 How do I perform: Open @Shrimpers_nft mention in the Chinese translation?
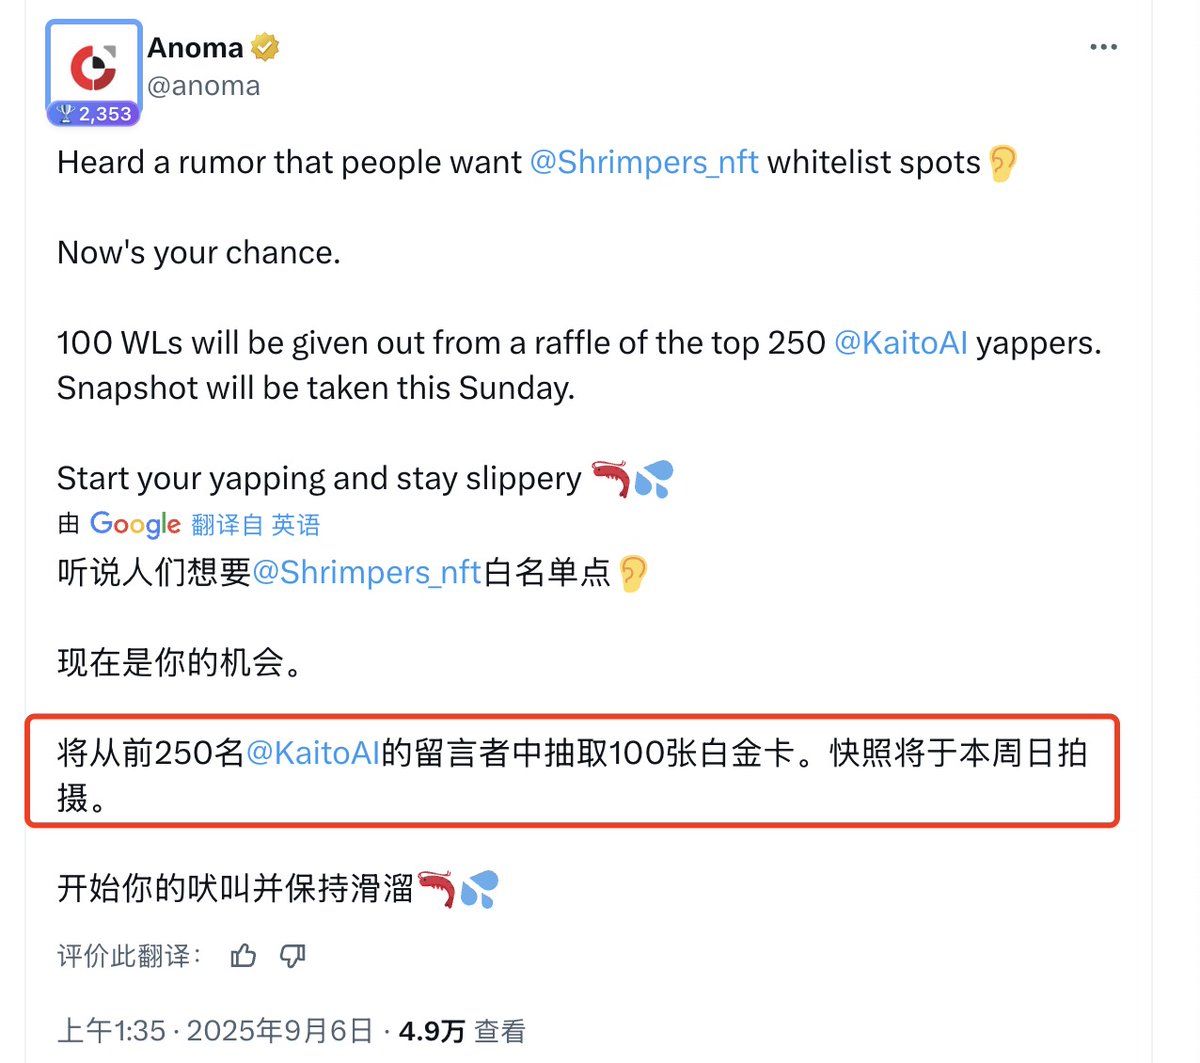click(x=367, y=572)
